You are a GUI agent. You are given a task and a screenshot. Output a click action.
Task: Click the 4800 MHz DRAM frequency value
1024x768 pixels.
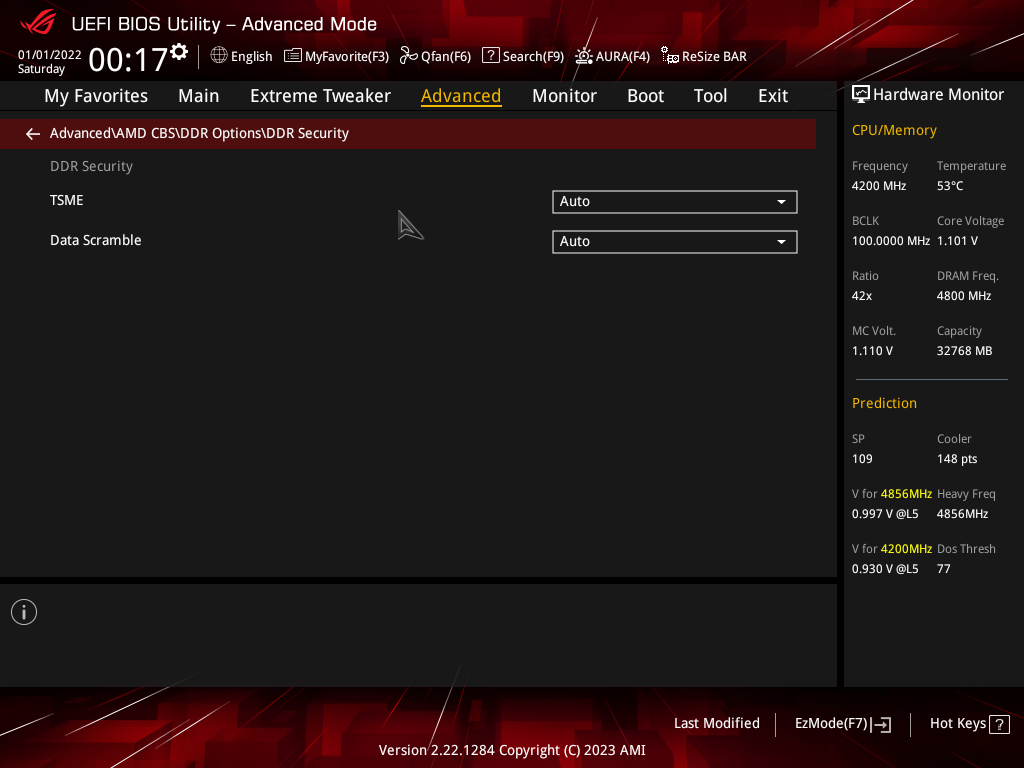pyautogui.click(x=964, y=296)
